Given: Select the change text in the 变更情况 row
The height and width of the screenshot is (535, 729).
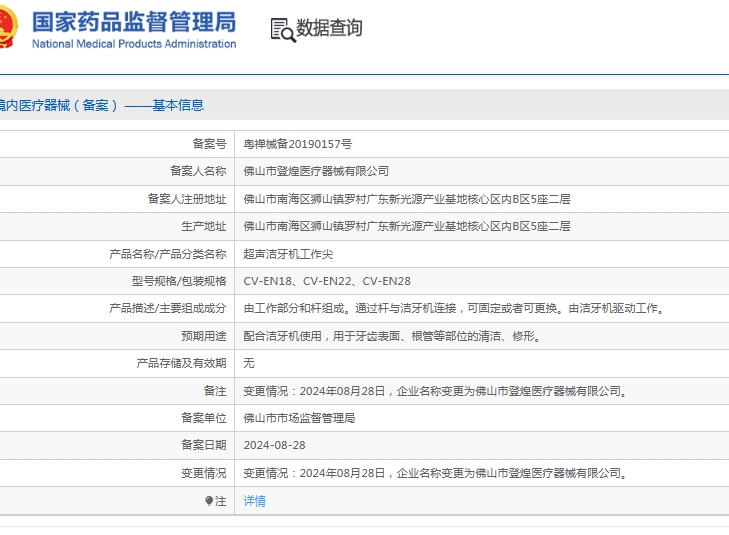Looking at the screenshot, I should pos(436,473).
